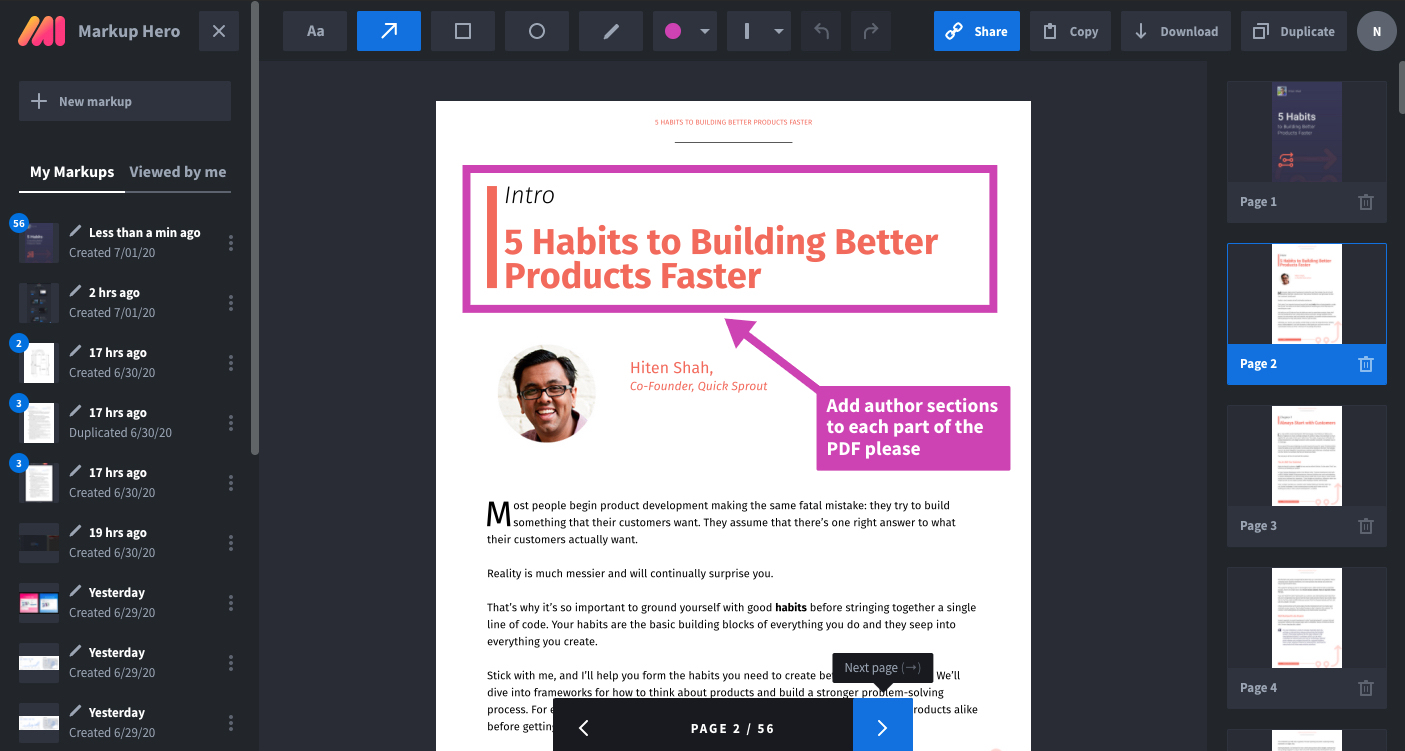This screenshot has height=751, width=1405.
Task: Delete Page 2 with trash icon
Action: 1366,364
